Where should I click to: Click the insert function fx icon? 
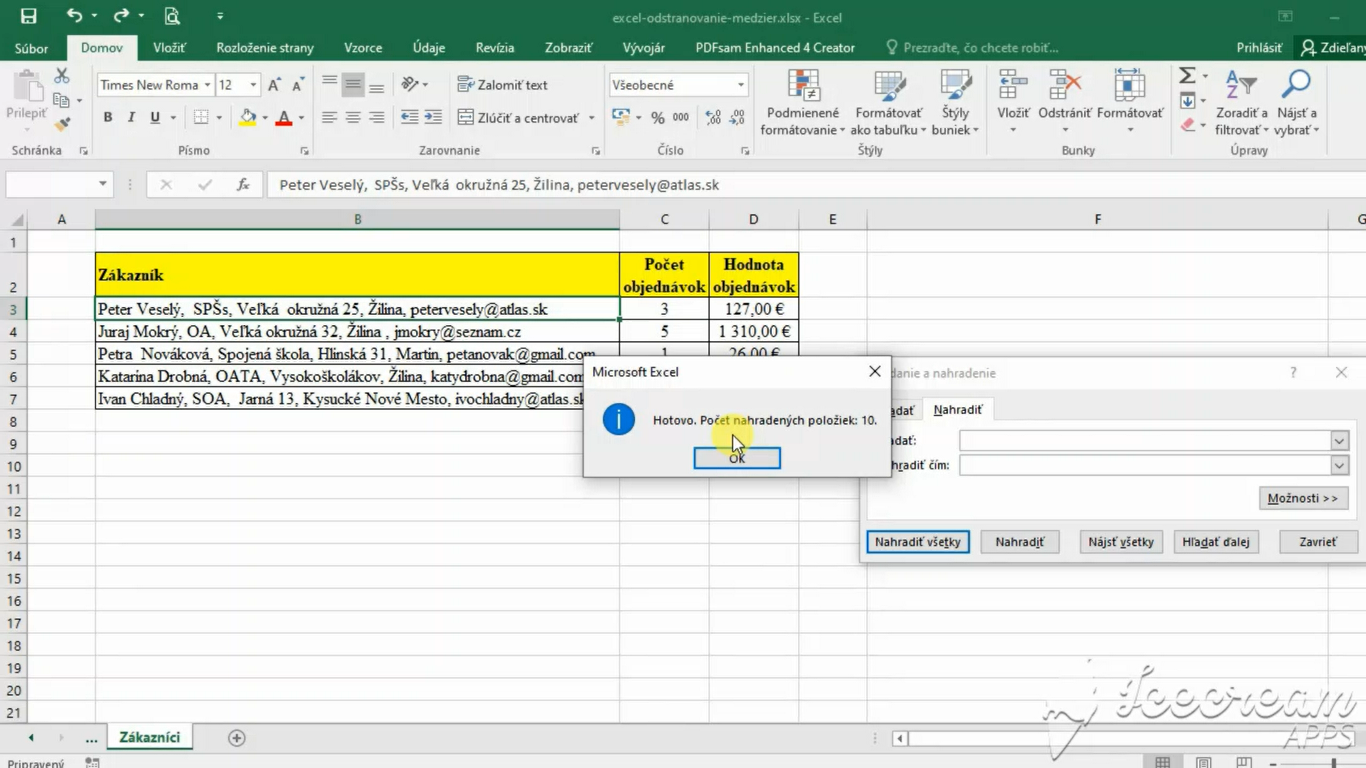click(x=243, y=185)
